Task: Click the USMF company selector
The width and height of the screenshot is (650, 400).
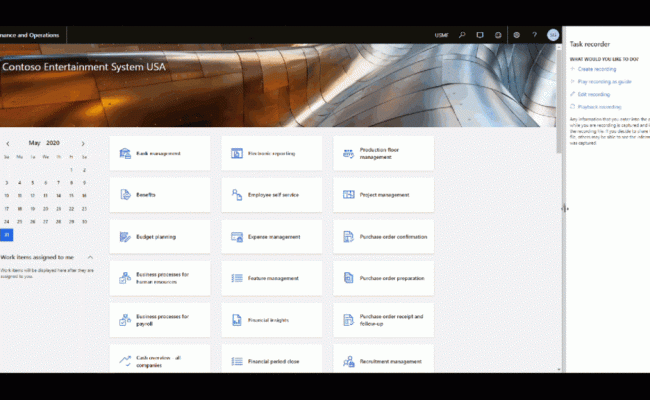Action: pyautogui.click(x=441, y=35)
